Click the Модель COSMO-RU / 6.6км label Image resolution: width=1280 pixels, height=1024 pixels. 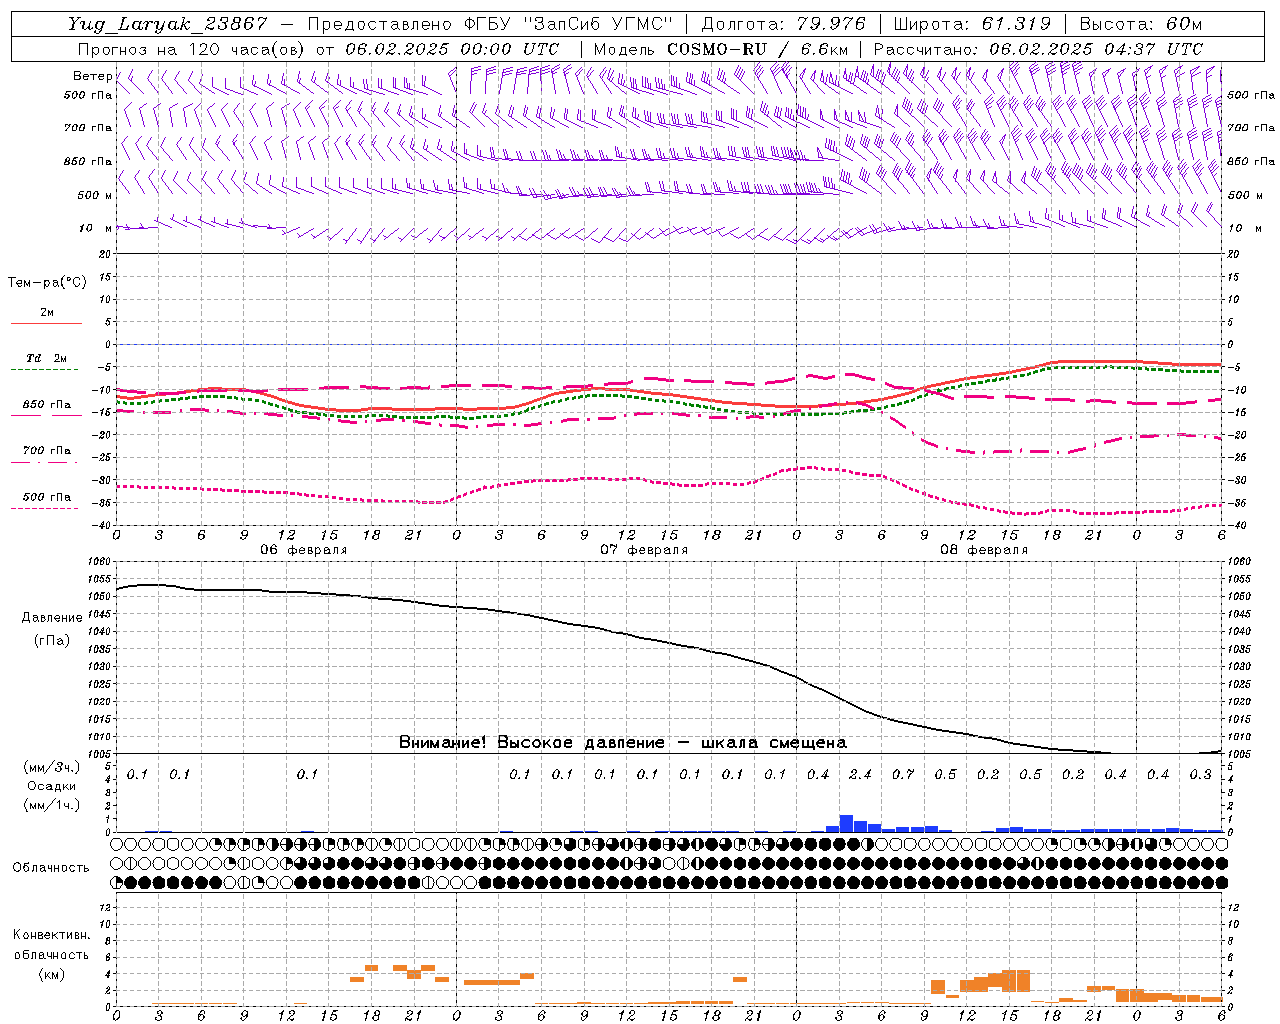(x=721, y=49)
